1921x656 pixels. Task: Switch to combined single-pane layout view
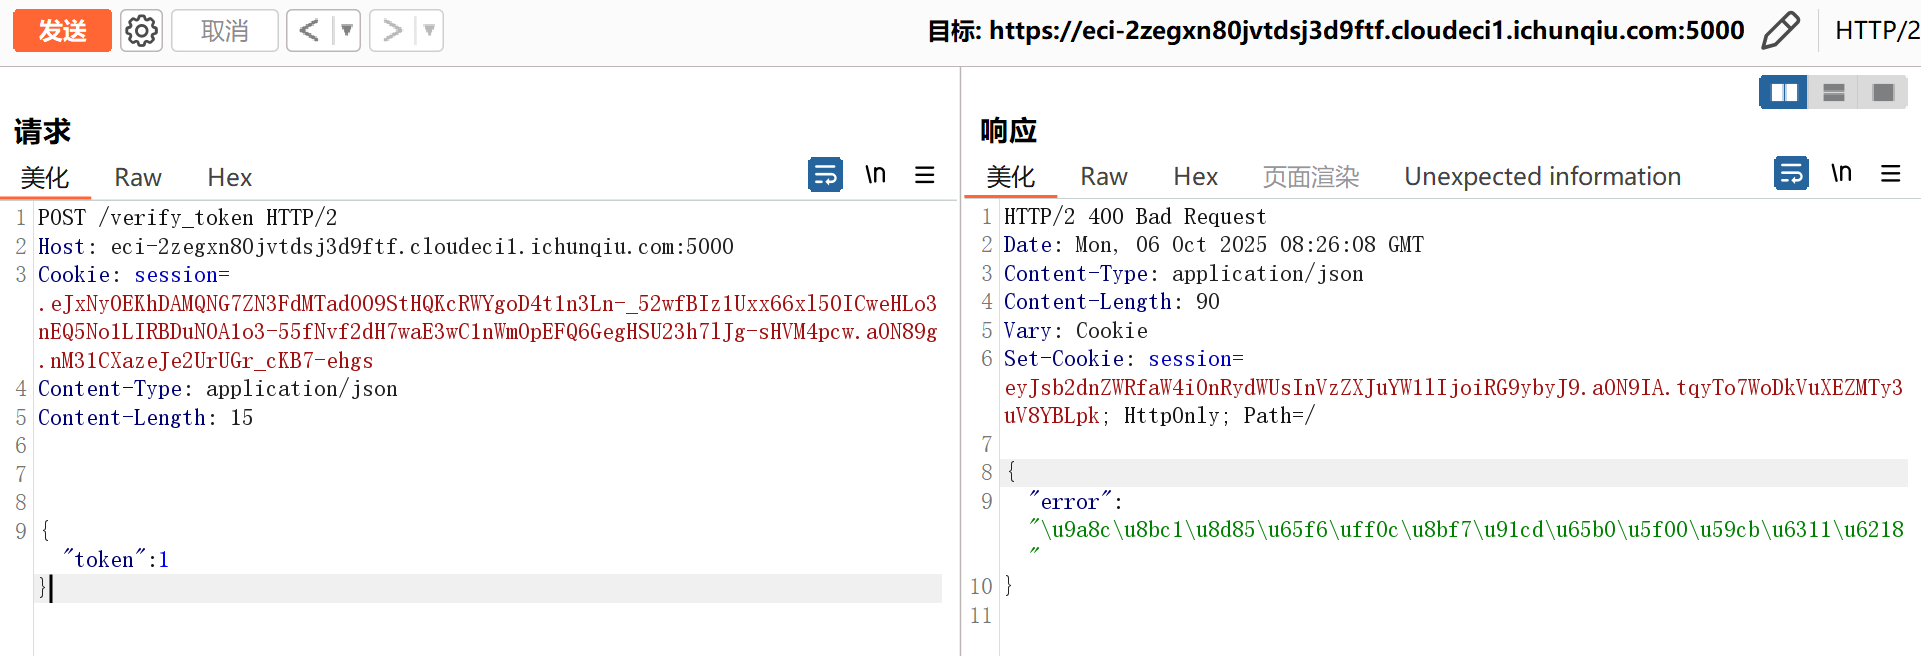click(1883, 93)
